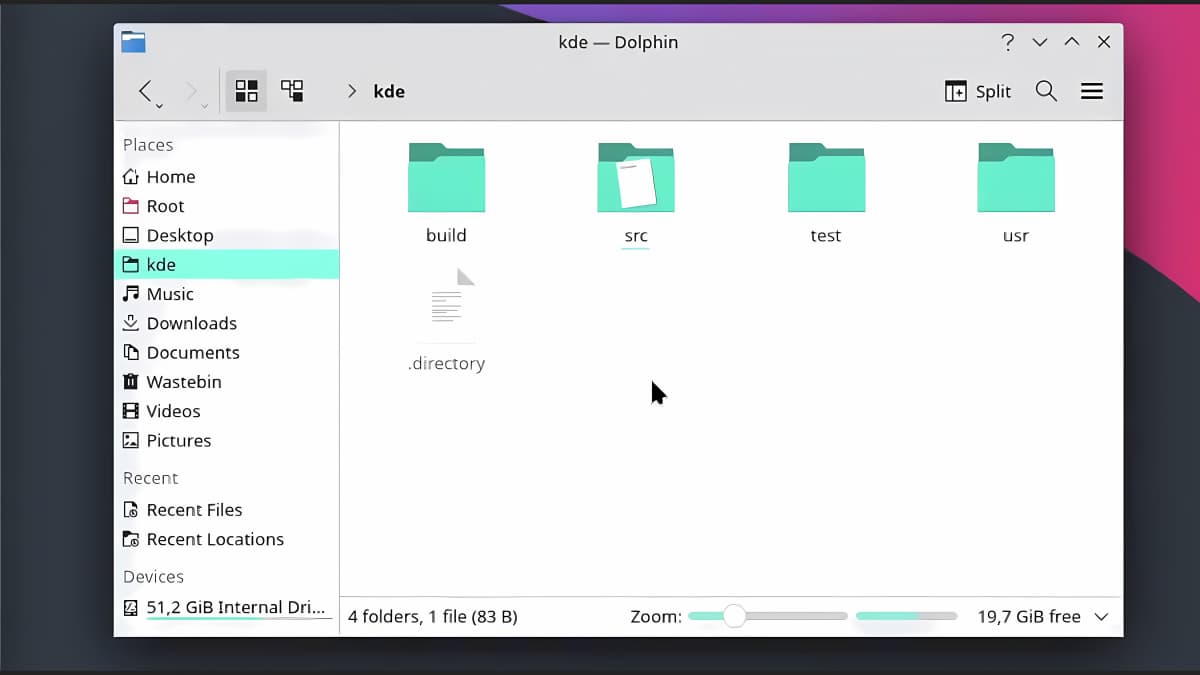
Task: Click the 'test' folder name label
Action: 826,236
